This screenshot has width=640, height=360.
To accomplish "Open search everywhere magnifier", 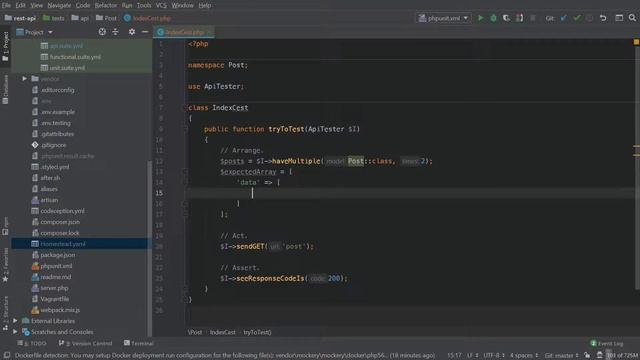I will coord(632,18).
